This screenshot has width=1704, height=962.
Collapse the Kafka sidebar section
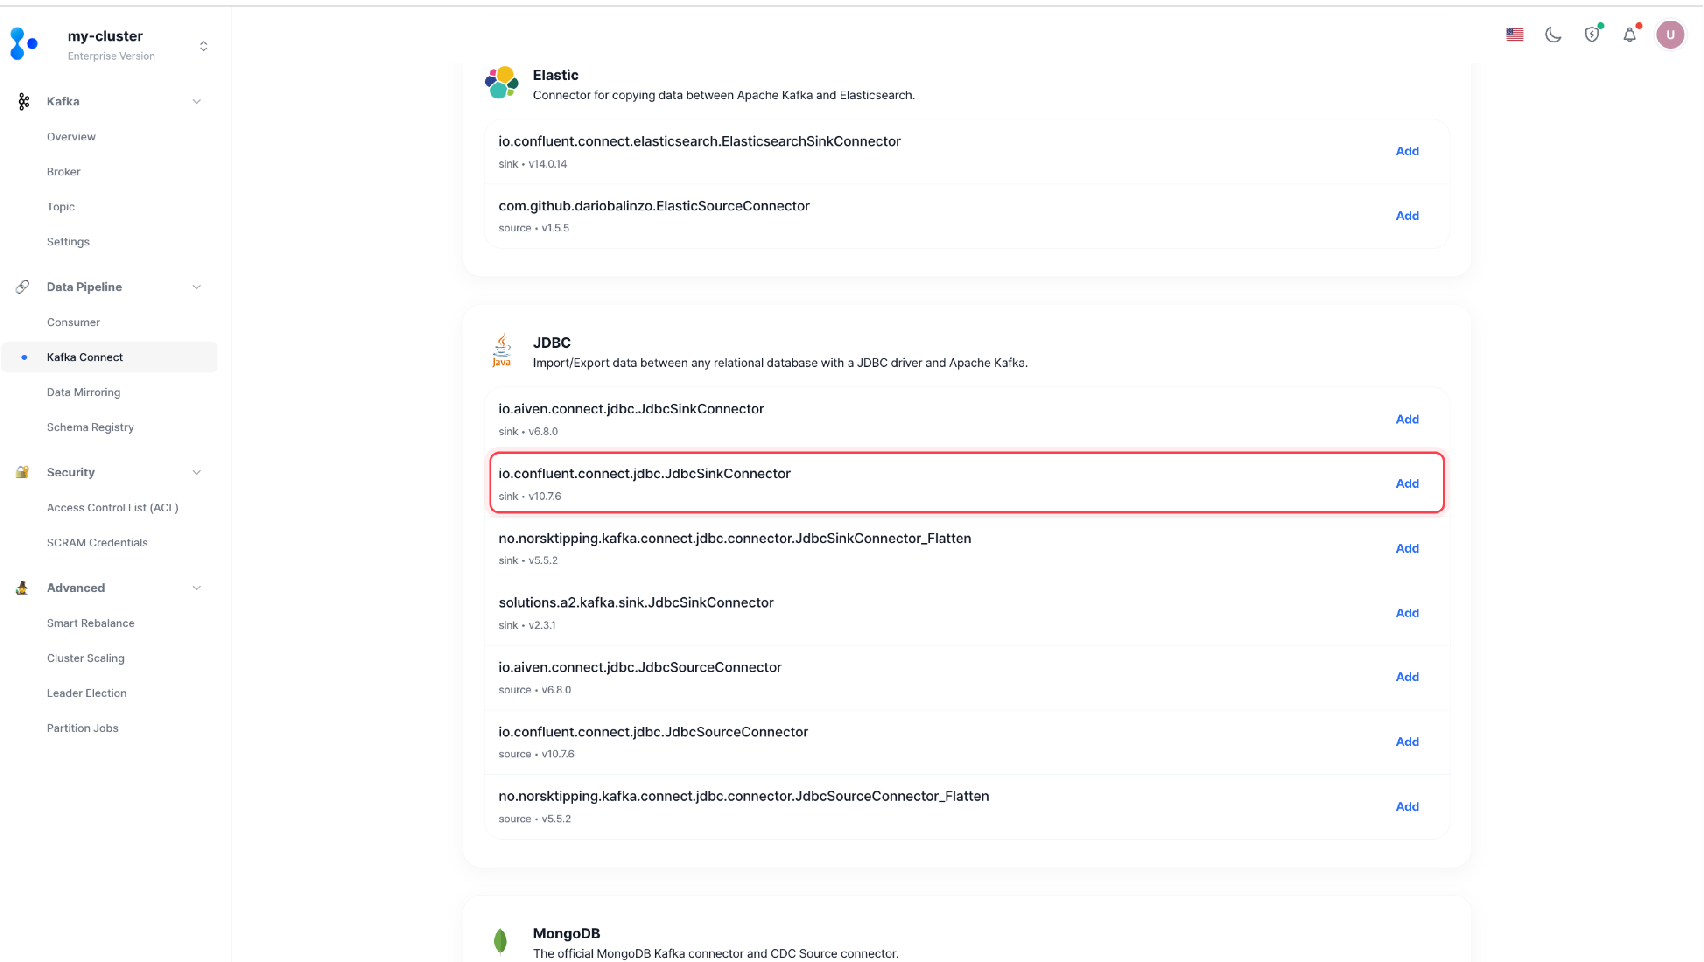[197, 101]
